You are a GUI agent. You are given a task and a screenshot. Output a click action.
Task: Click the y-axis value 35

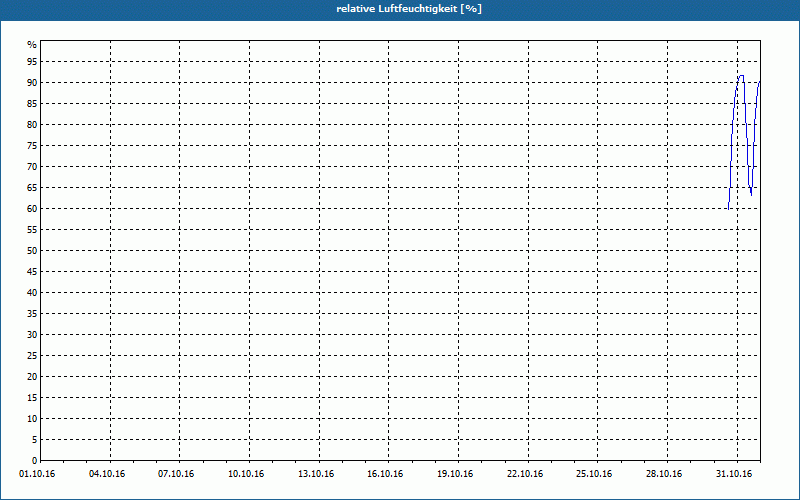click(32, 314)
